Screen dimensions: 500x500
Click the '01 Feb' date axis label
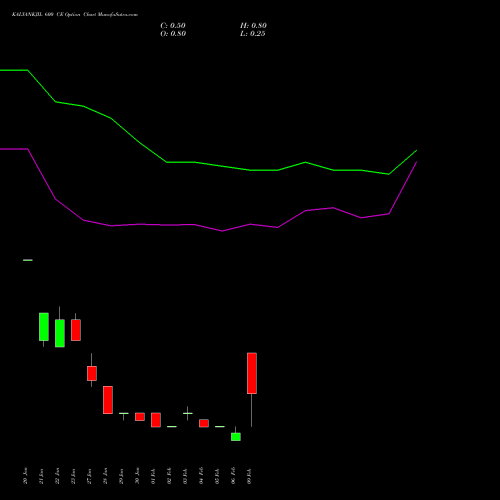point(153,476)
